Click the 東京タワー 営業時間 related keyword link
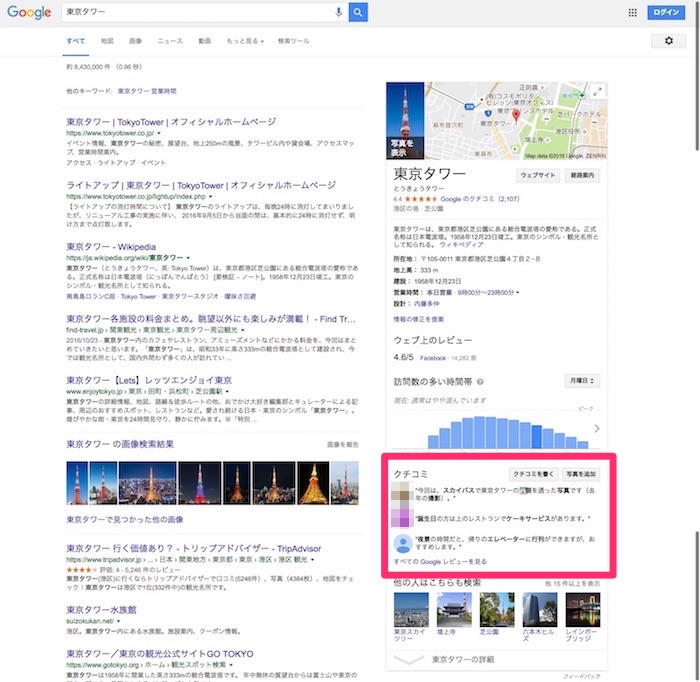The width and height of the screenshot is (700, 682). (x=147, y=91)
